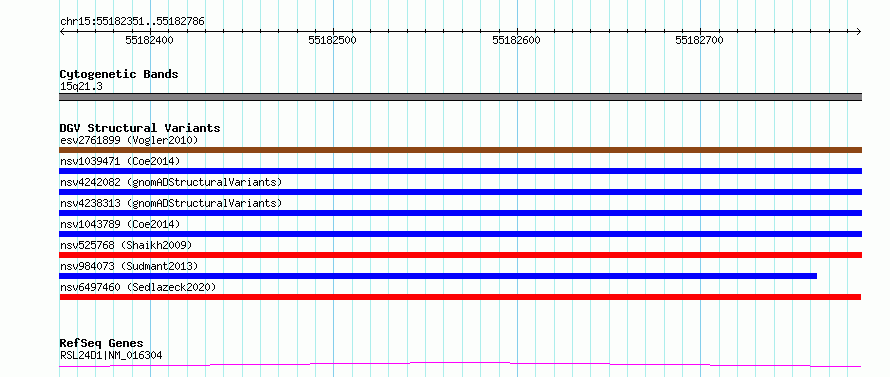This screenshot has width=890, height=377.
Task: Click the blue nsv4242082 variant bar
Action: [x=460, y=192]
